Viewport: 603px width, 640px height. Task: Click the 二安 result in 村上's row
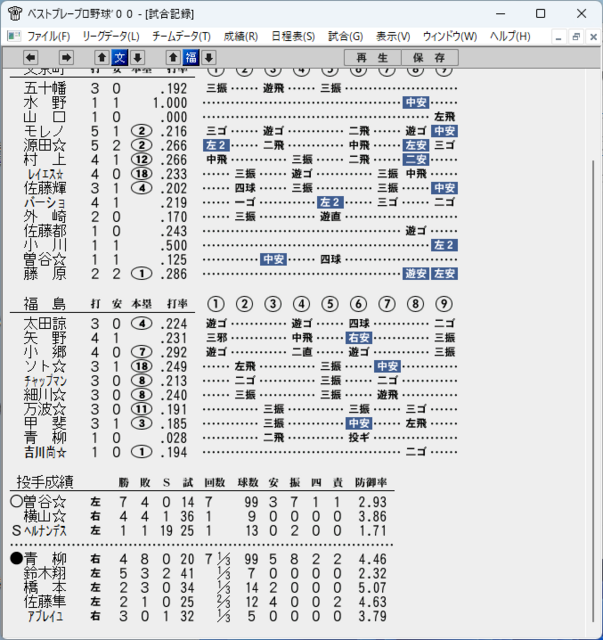pos(416,160)
